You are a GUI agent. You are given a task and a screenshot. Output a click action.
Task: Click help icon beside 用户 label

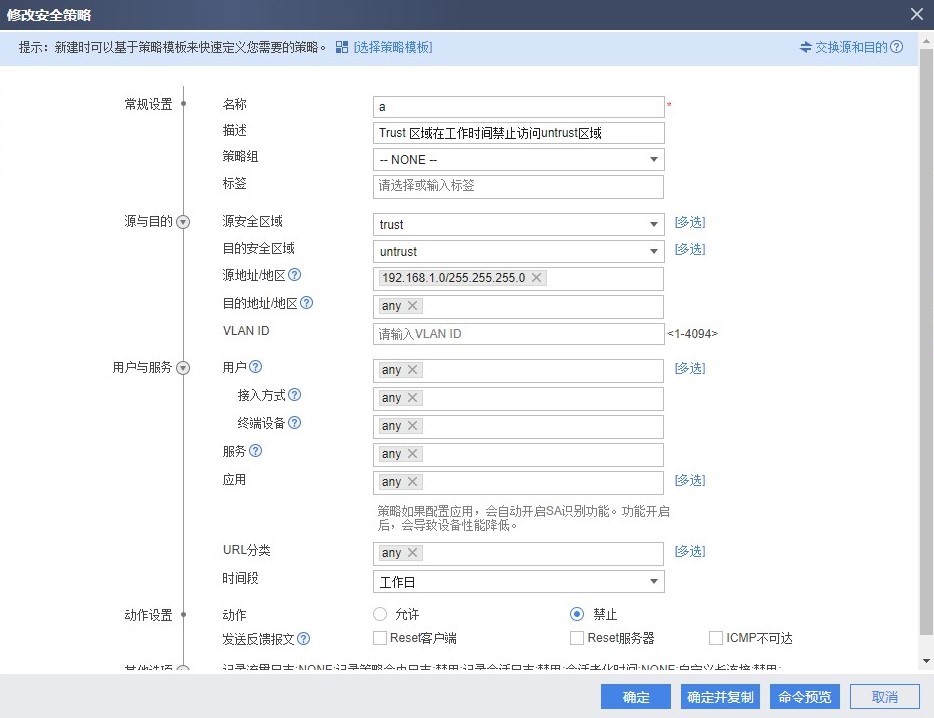click(256, 367)
